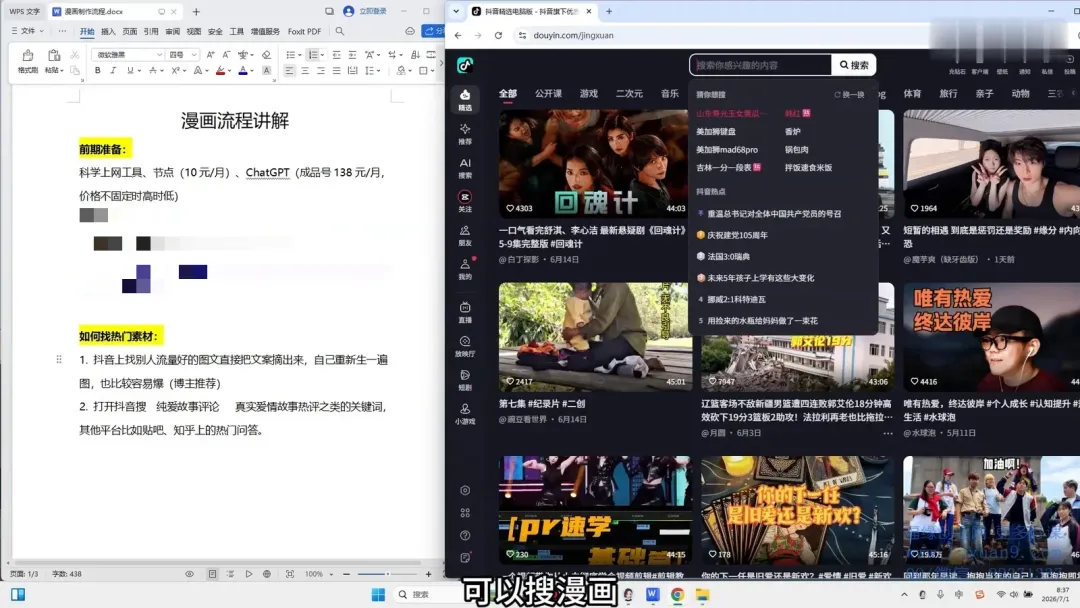Viewport: 1080px width, 608px height.
Task: Click the Windows Start button
Action: click(378, 594)
